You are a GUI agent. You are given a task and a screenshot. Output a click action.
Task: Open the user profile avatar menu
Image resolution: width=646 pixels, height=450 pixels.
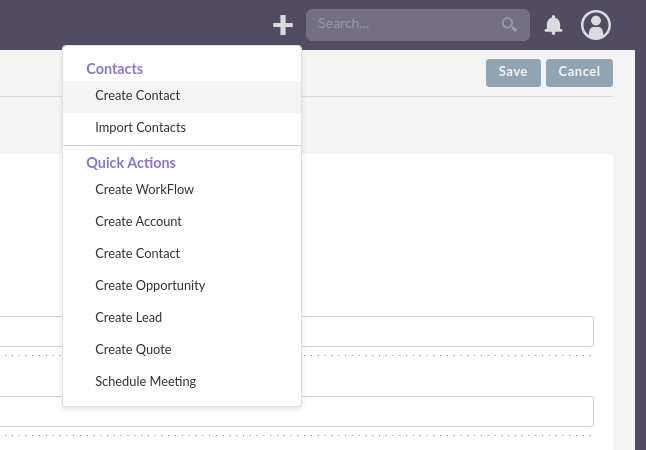(x=596, y=25)
